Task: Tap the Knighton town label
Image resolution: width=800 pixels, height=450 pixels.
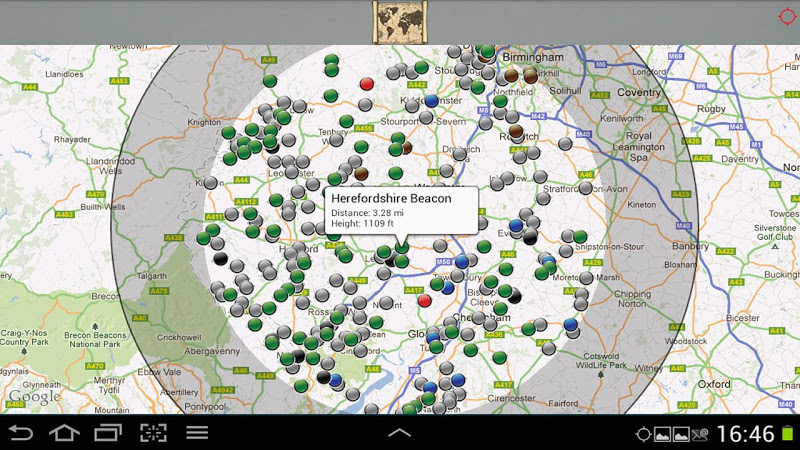Action: coord(204,122)
